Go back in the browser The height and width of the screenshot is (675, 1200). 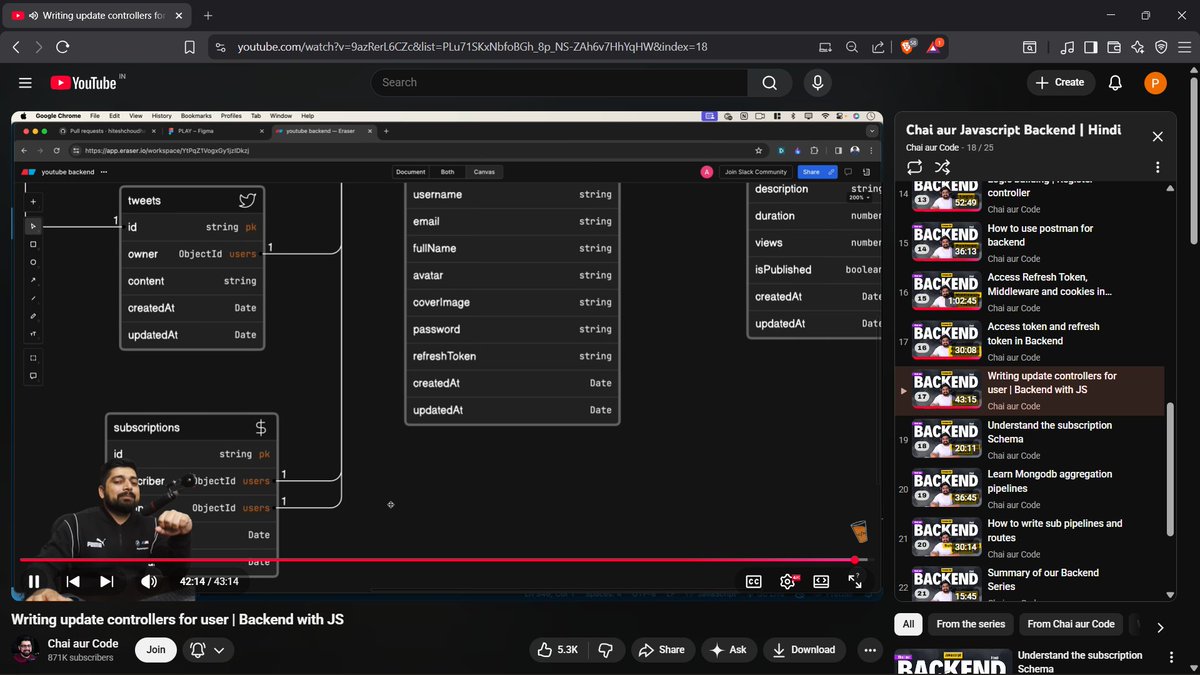[16, 47]
